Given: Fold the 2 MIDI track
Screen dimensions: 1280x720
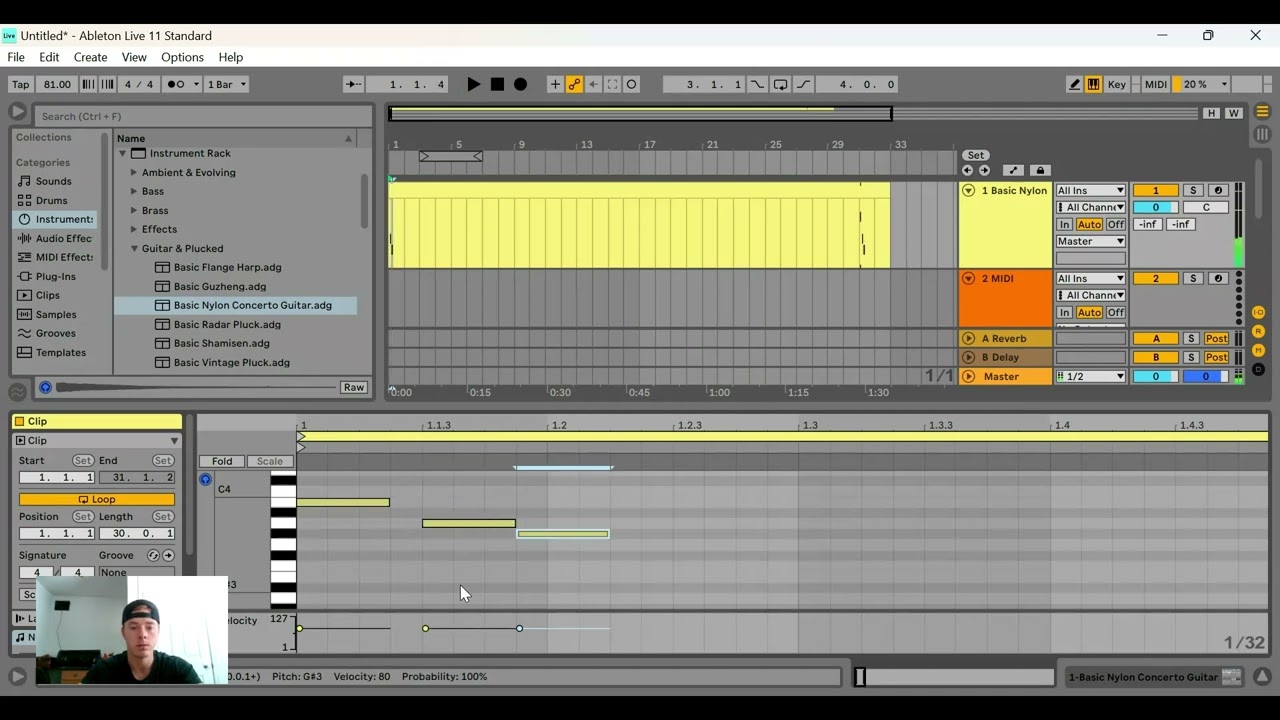Looking at the screenshot, I should pyautogui.click(x=968, y=278).
